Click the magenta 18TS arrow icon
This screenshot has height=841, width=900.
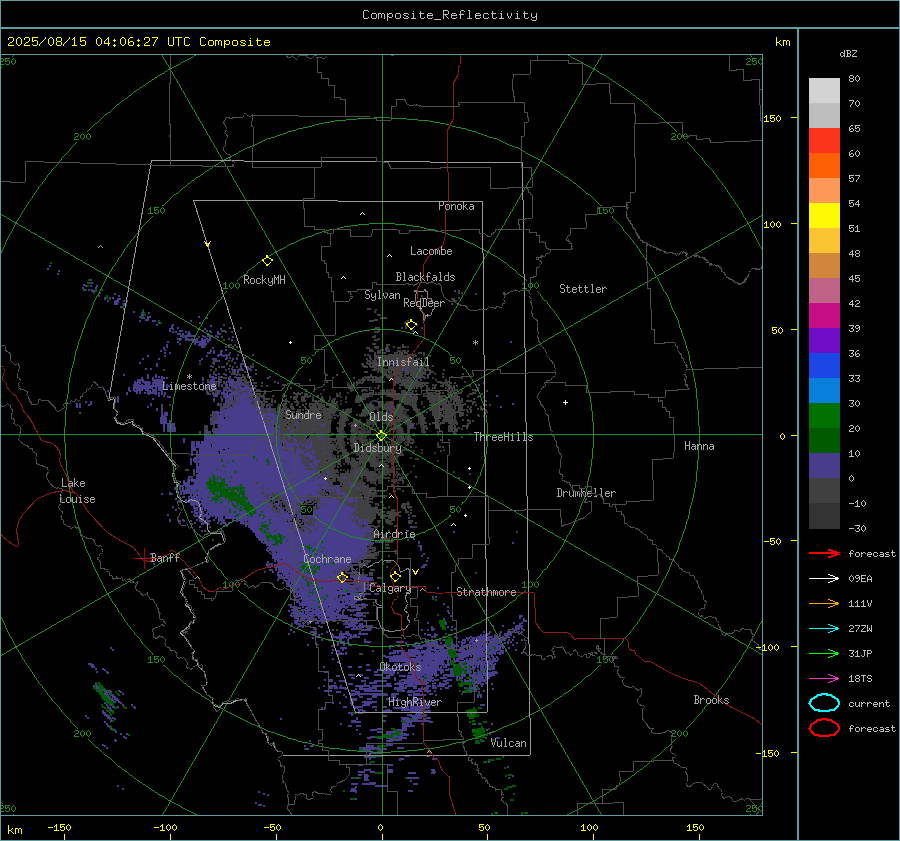click(824, 679)
